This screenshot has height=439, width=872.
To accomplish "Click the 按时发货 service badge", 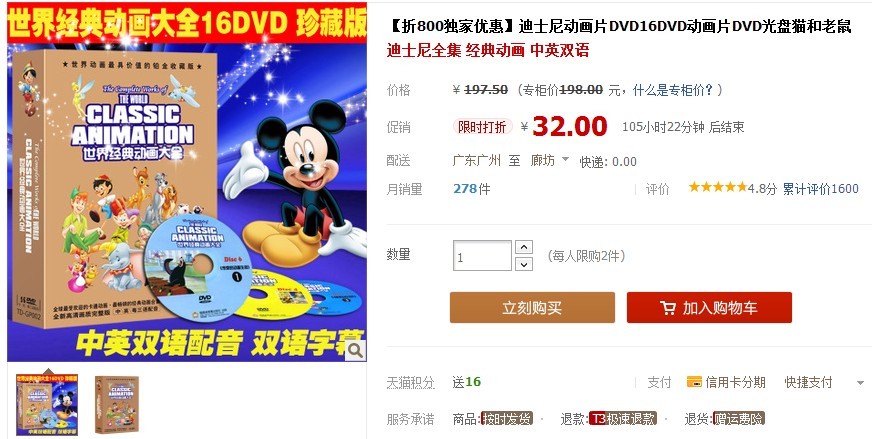I will (x=507, y=418).
